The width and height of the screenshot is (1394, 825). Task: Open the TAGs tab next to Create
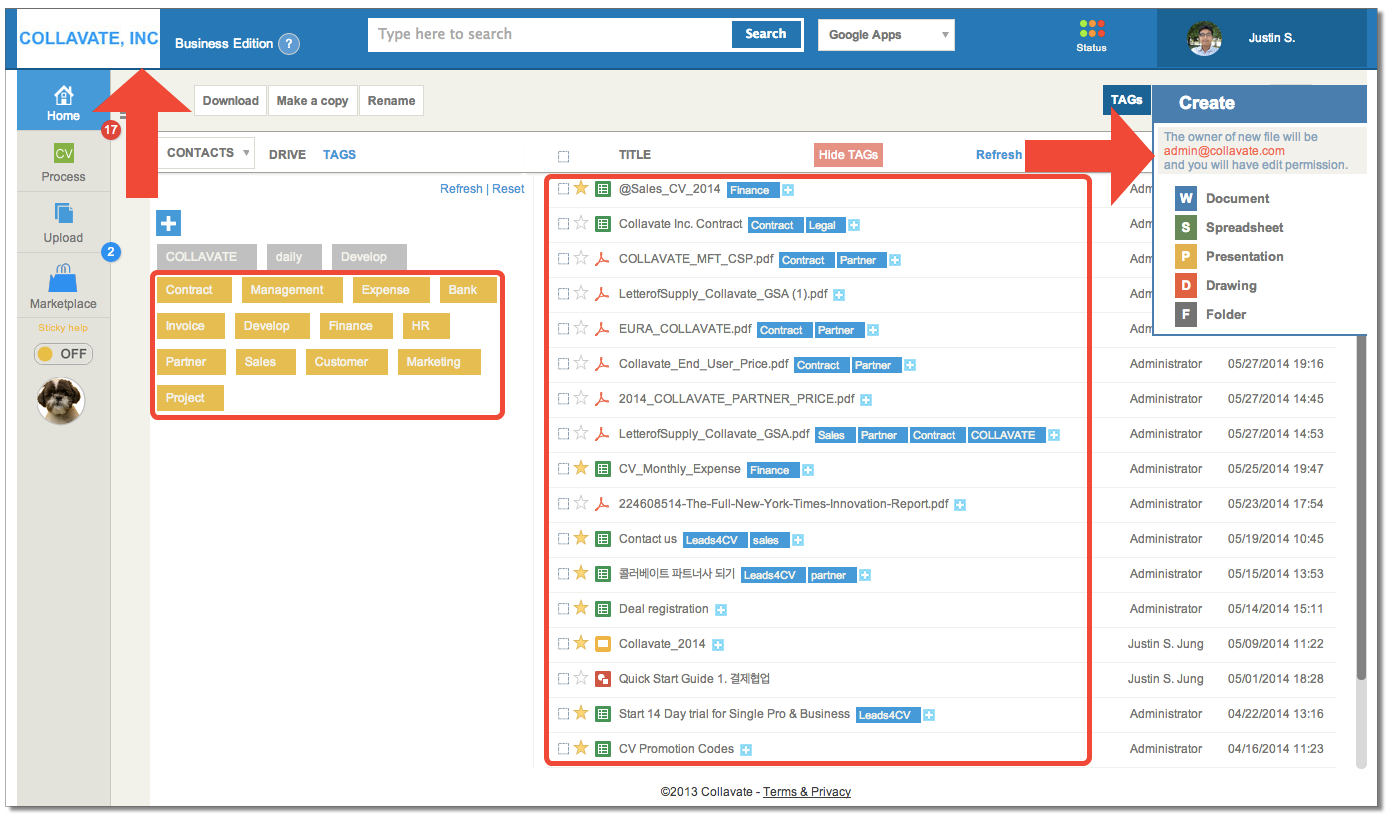coord(1127,100)
